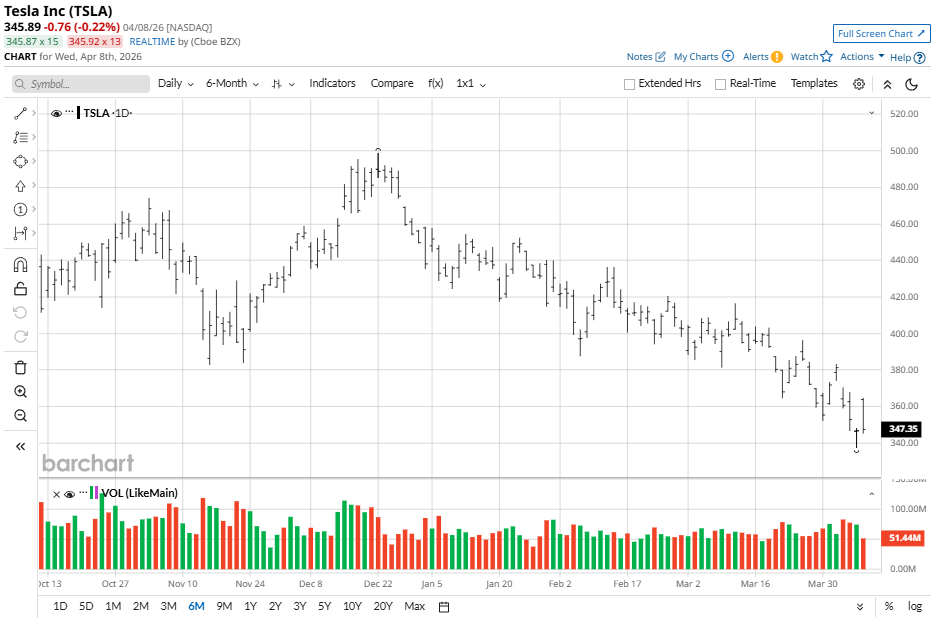
Task: Select the numbered annotation tool
Action: coord(20,209)
